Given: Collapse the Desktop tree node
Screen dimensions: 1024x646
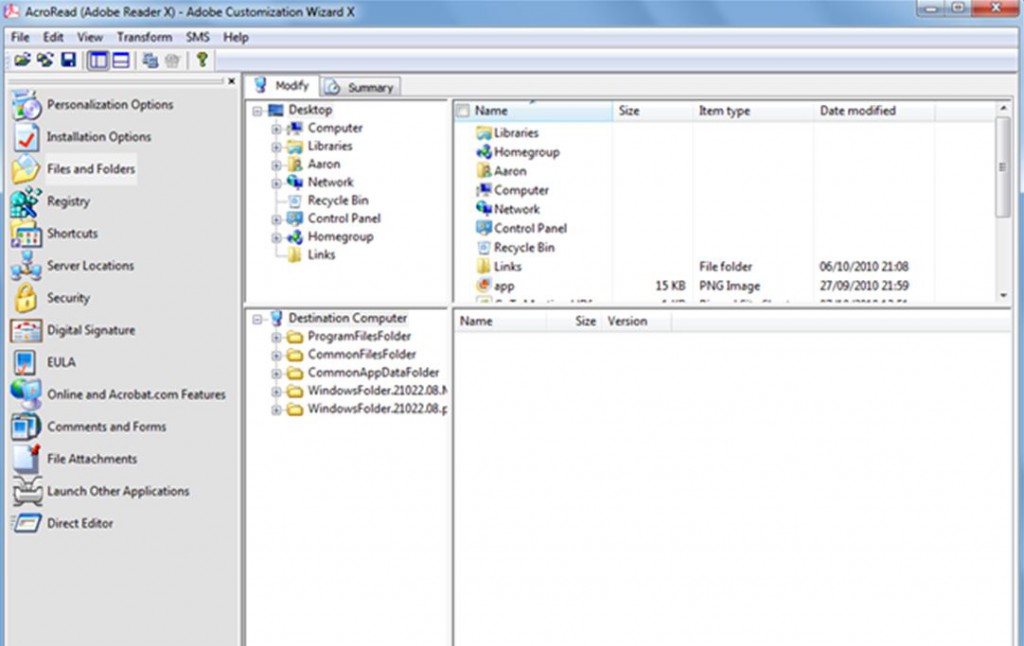Looking at the screenshot, I should point(257,111).
